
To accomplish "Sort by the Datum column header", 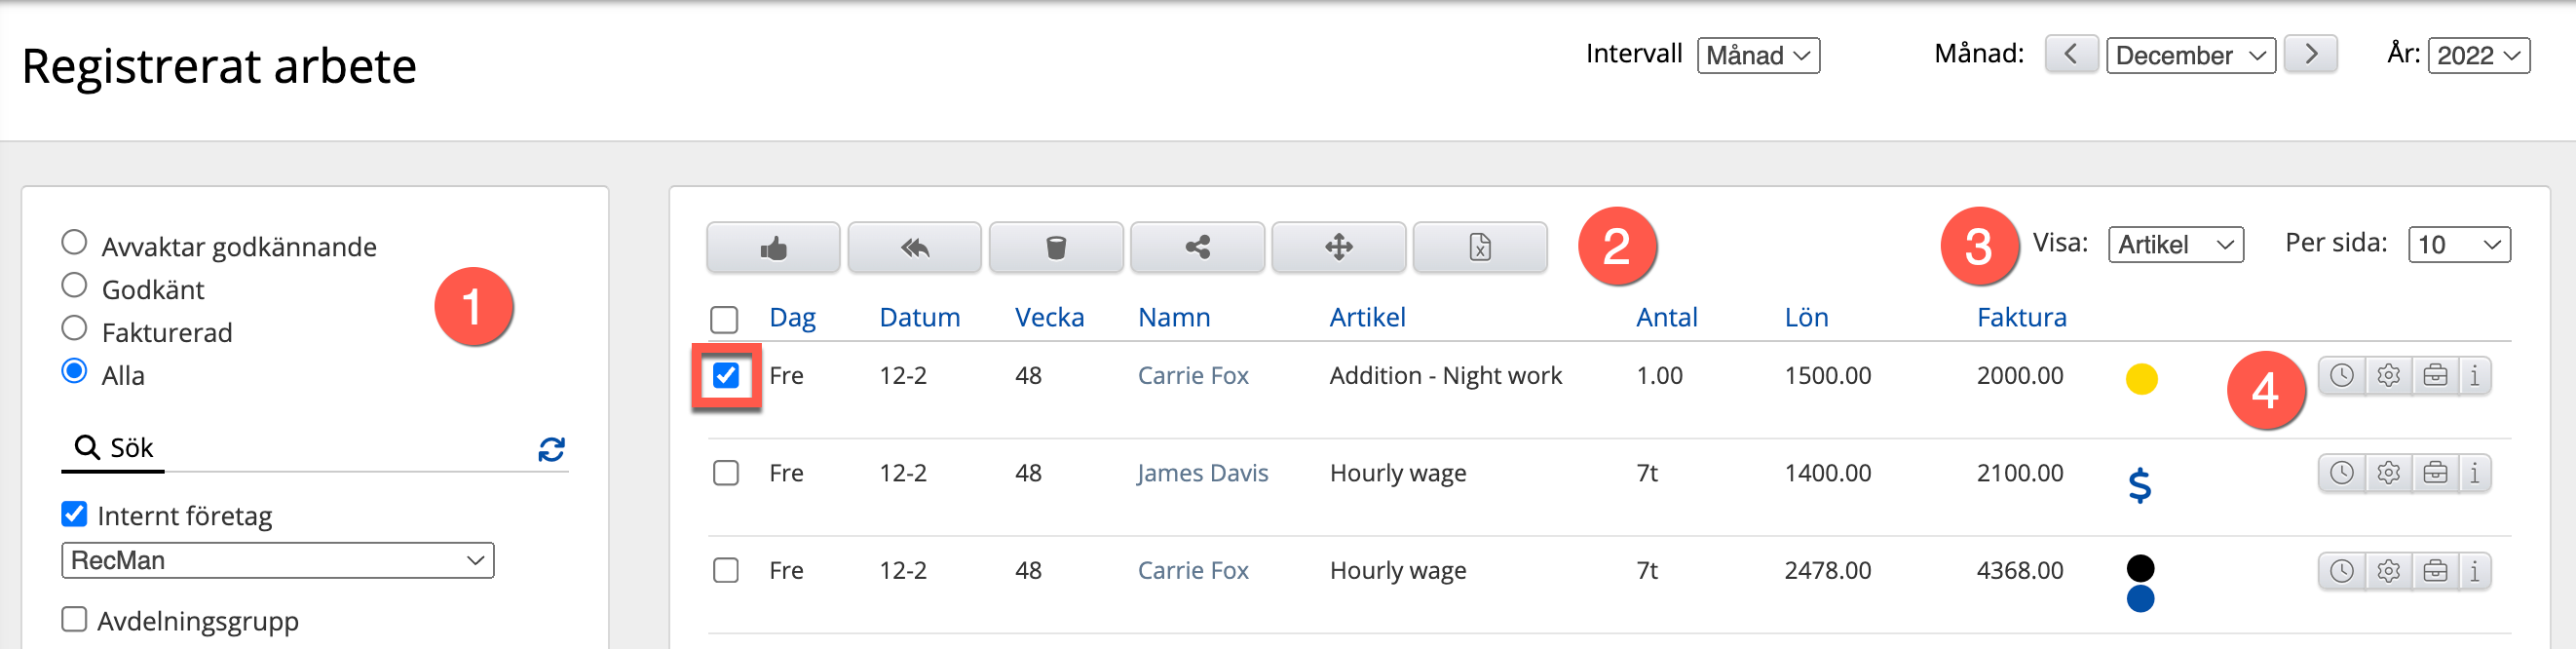I will point(918,318).
